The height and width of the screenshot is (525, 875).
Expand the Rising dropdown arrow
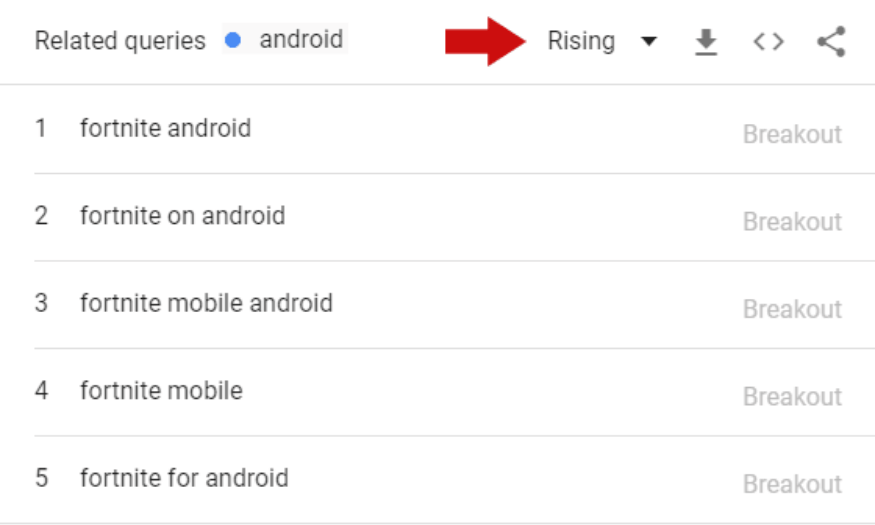point(648,41)
